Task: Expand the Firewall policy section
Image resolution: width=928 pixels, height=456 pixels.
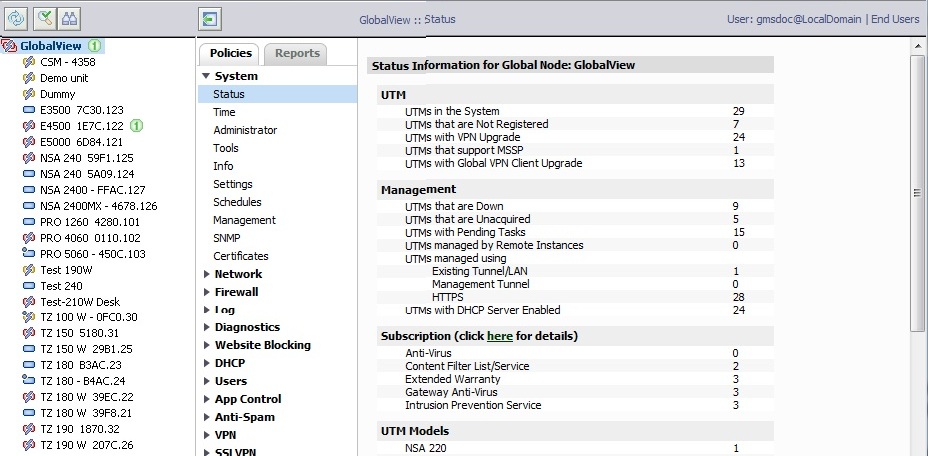Action: (207, 291)
